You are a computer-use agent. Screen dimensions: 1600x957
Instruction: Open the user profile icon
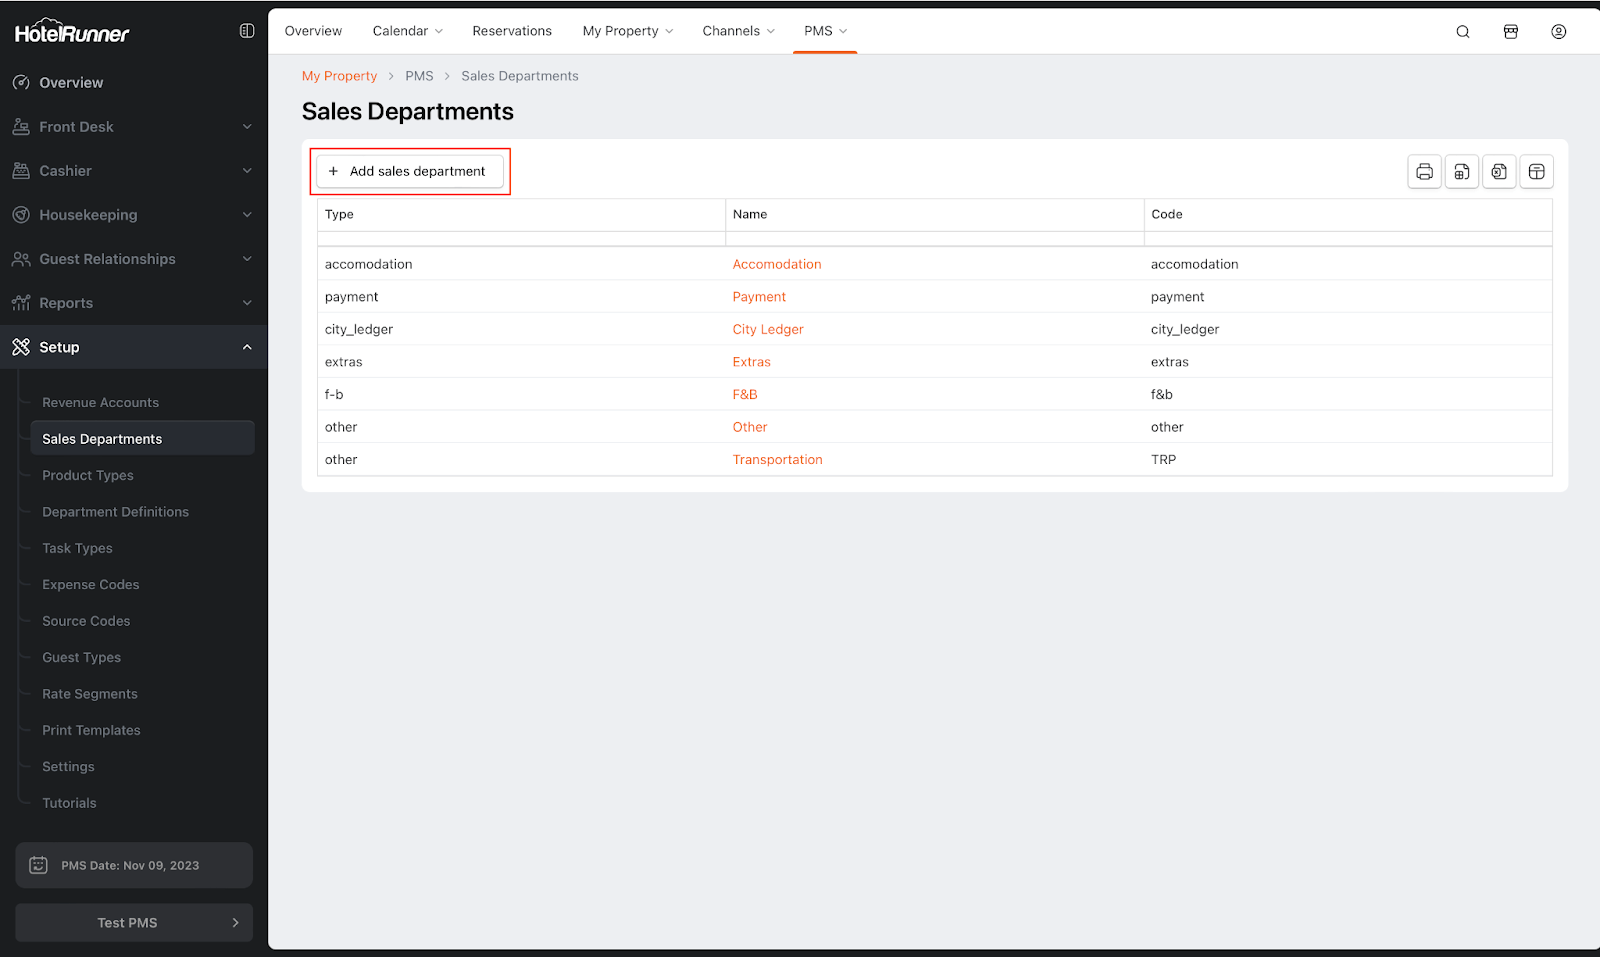click(x=1558, y=32)
